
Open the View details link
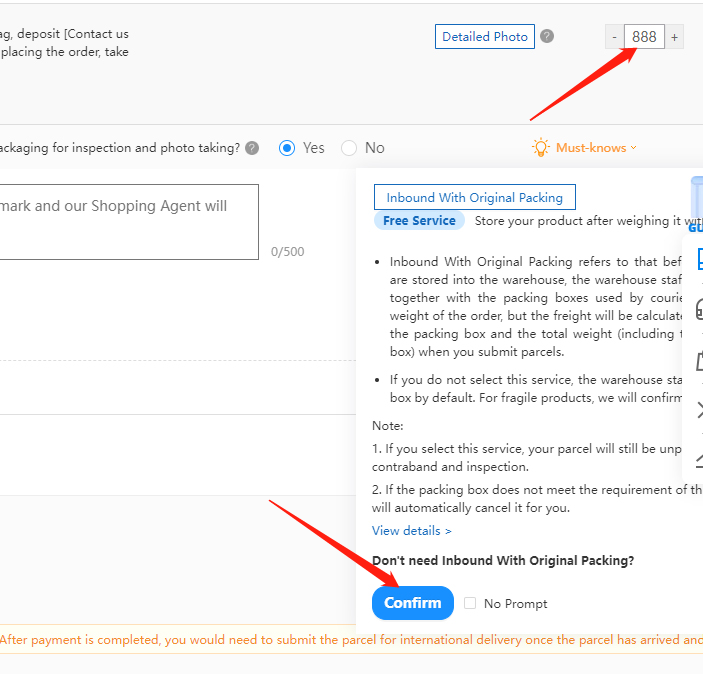pos(411,531)
